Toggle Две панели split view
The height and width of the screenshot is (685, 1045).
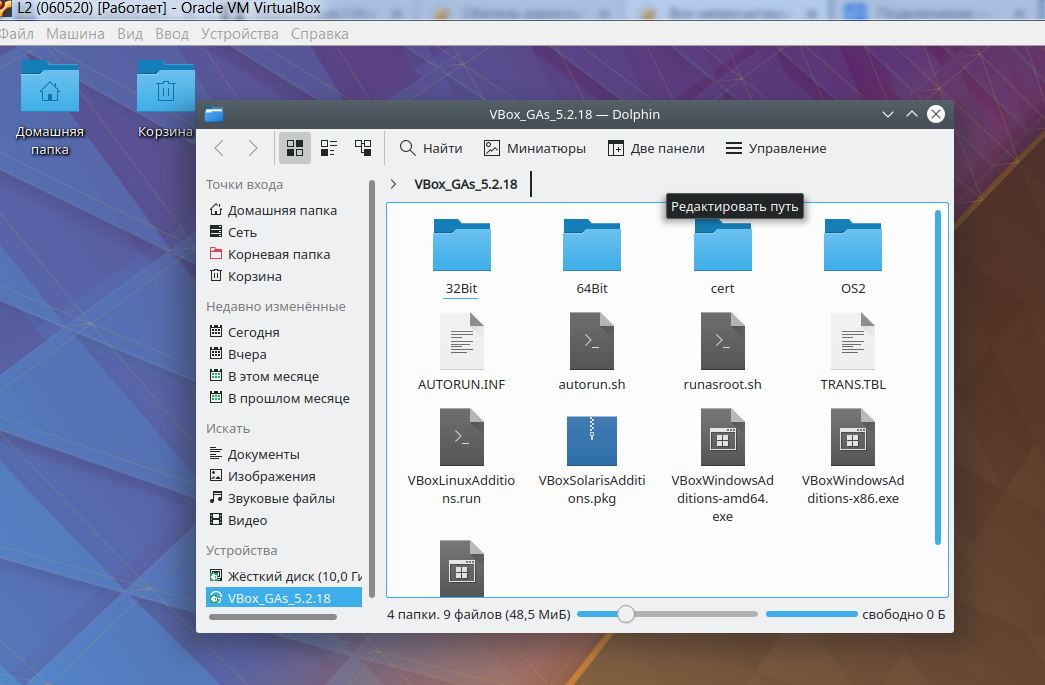click(x=656, y=148)
